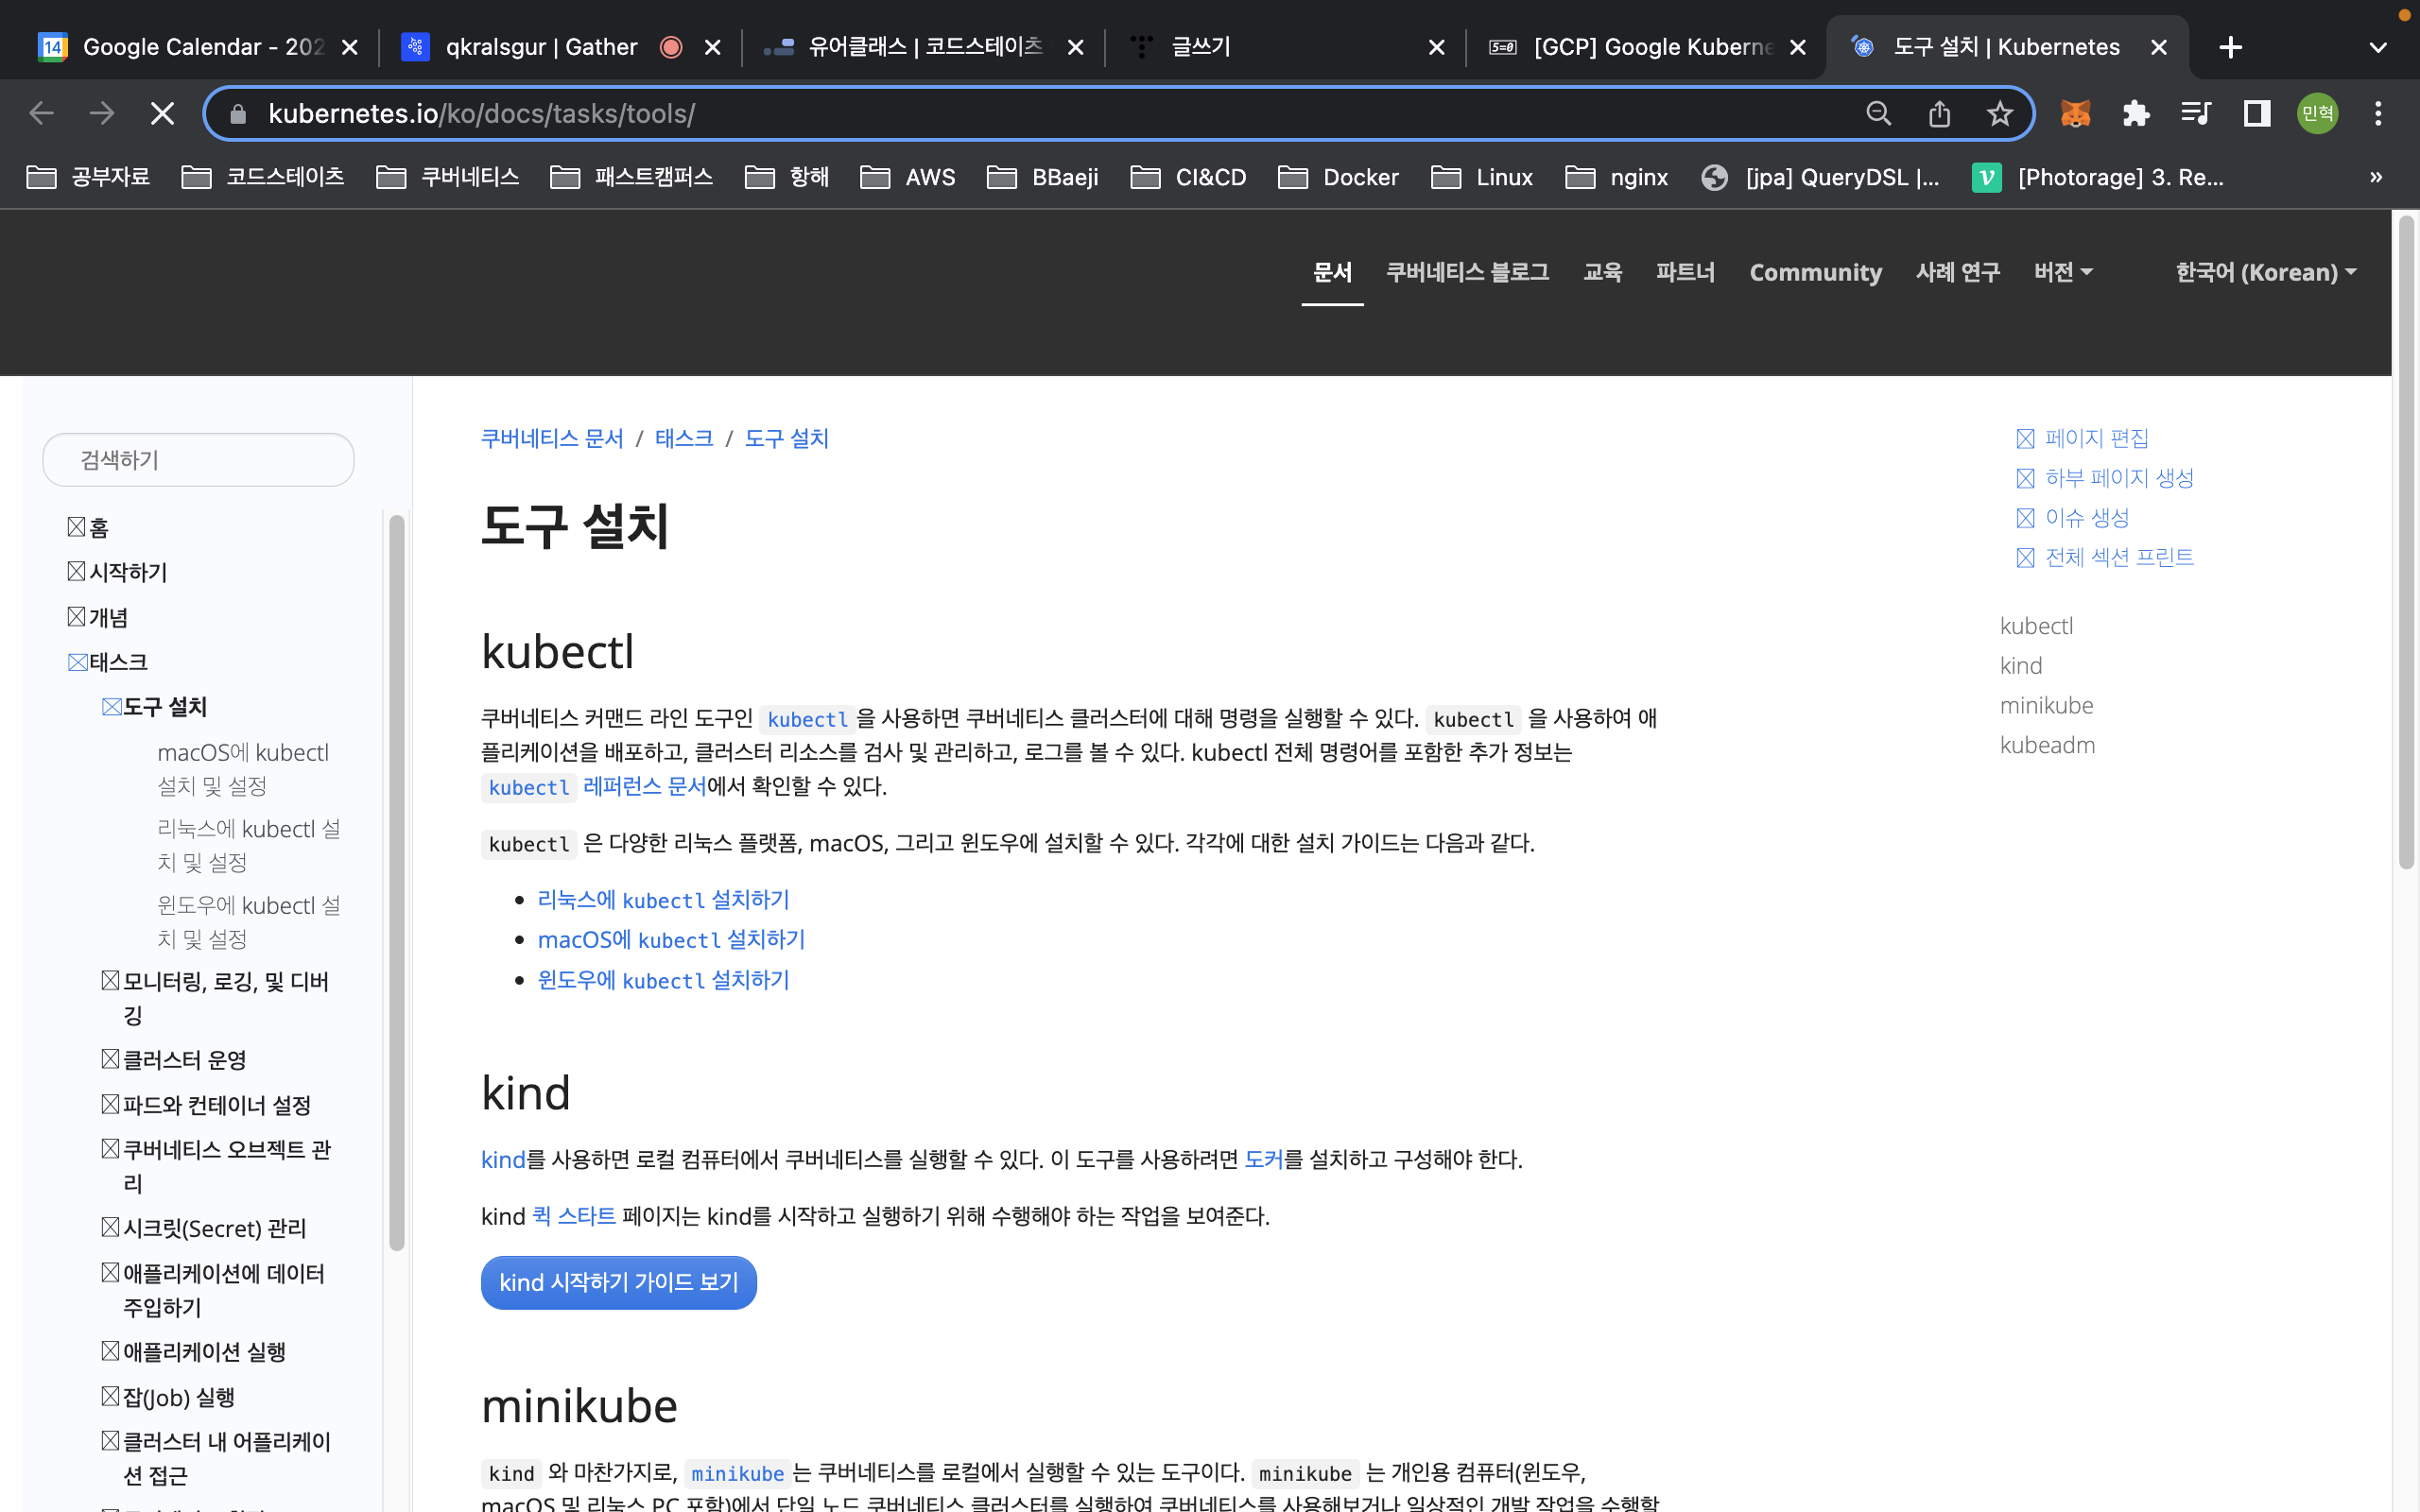Bookmark this page with the star icon
Viewport: 2420px width, 1512px height.
click(x=1999, y=114)
